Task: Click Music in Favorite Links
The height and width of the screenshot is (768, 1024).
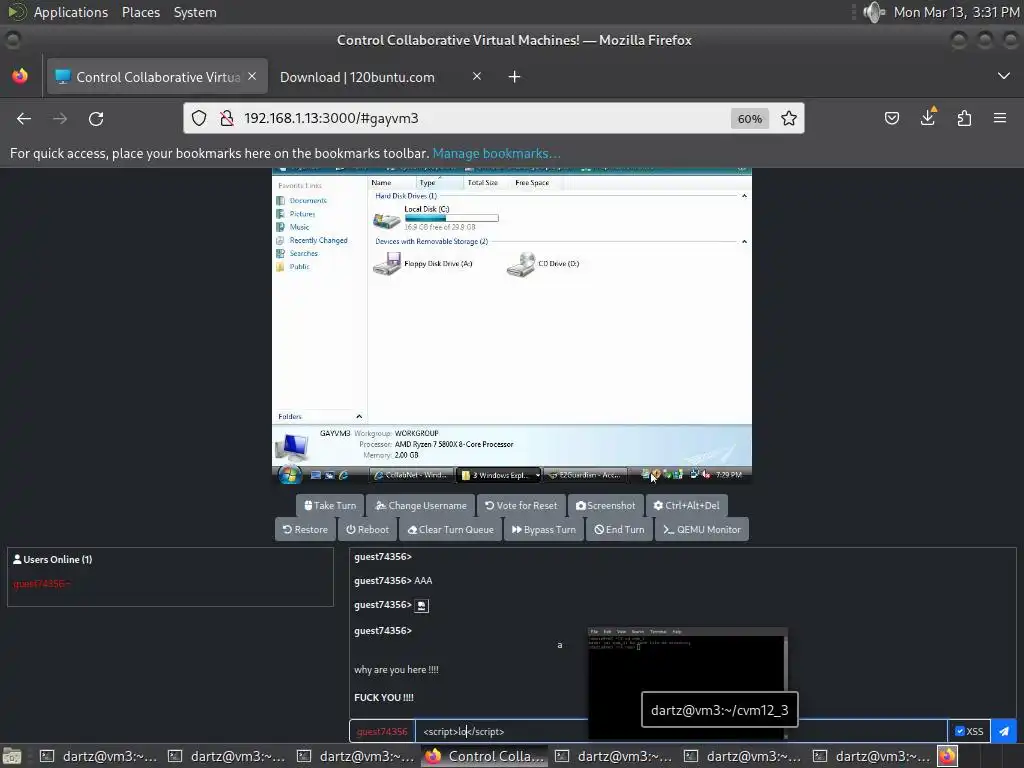Action: tap(300, 227)
